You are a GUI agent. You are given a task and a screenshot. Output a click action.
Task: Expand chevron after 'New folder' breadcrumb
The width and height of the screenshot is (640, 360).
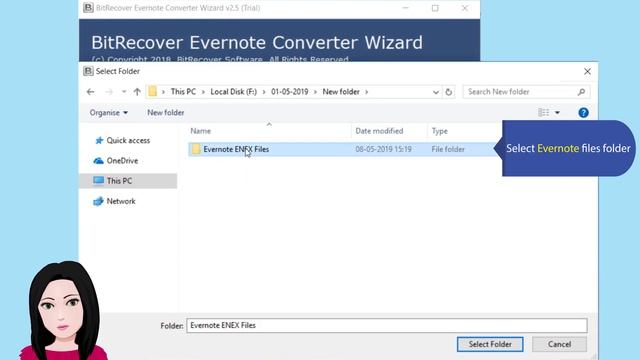click(367, 92)
